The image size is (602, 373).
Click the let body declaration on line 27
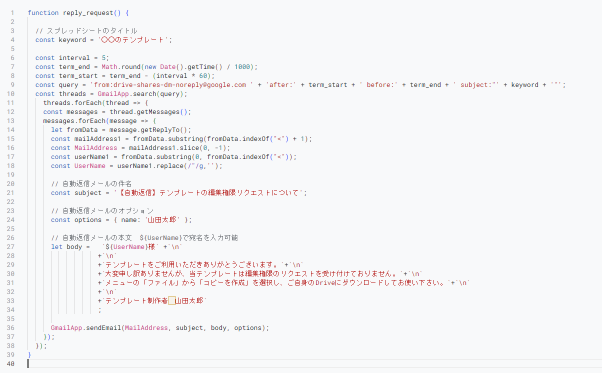[x=66, y=247]
